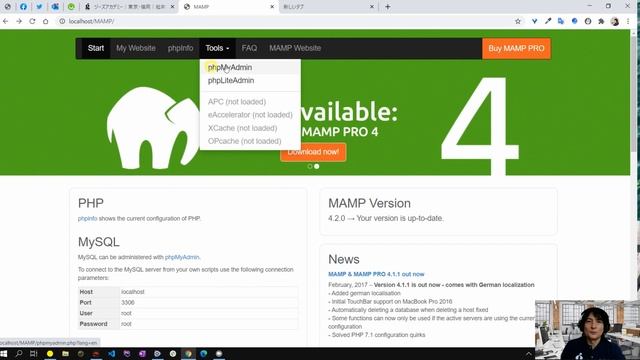Open My Website in the navbar

[136, 48]
